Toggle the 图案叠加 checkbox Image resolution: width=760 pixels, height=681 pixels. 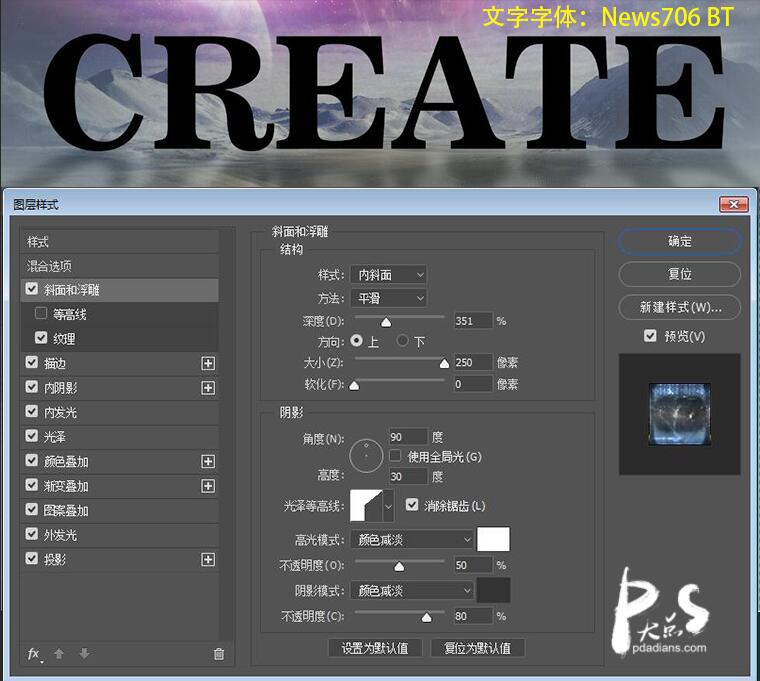pos(32,509)
